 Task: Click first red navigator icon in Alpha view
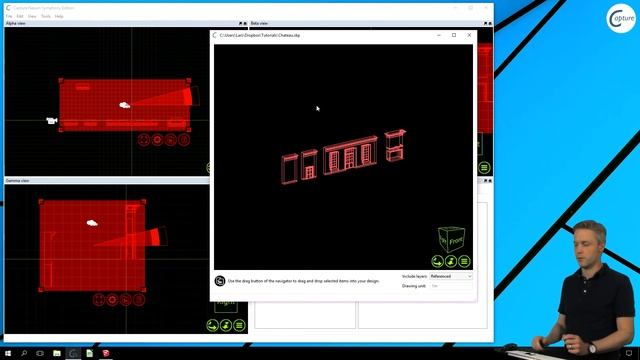pyautogui.click(x=144, y=140)
